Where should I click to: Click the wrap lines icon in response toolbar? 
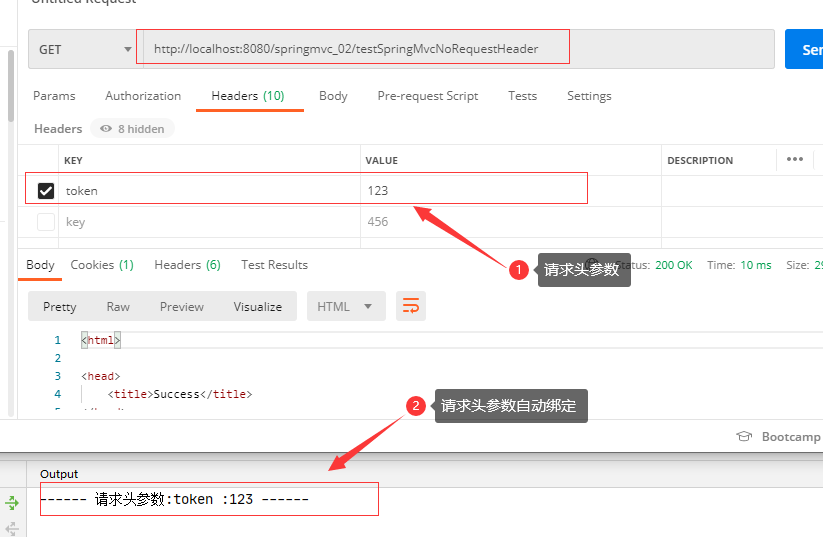pos(411,306)
